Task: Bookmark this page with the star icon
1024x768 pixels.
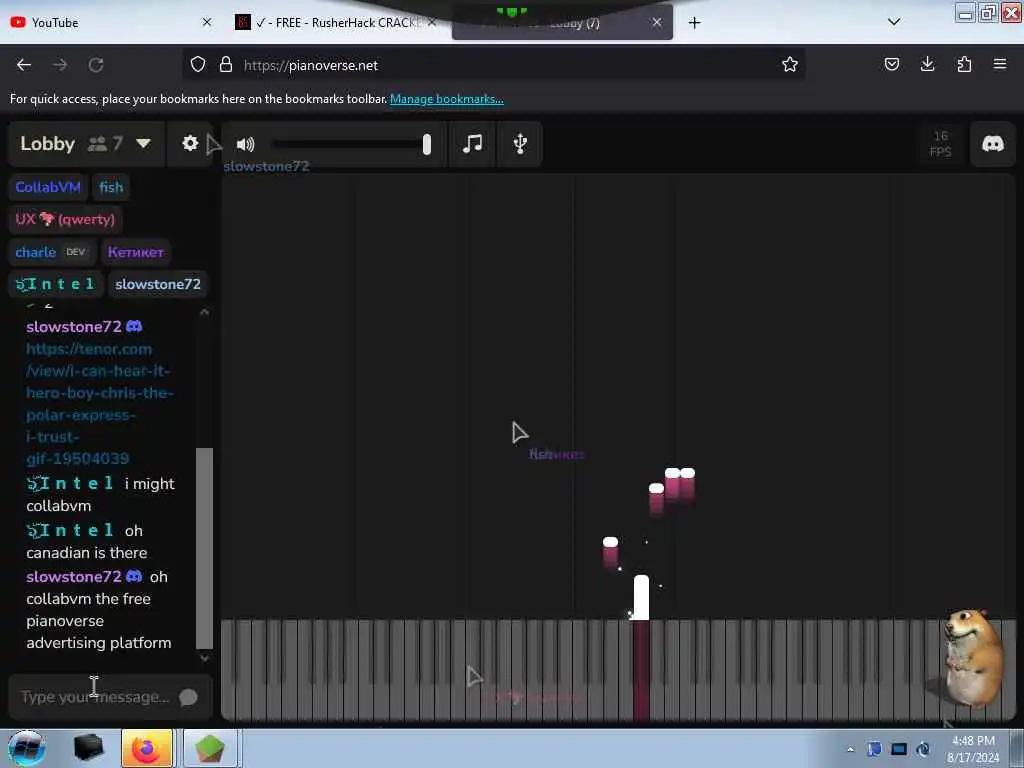Action: pos(790,64)
